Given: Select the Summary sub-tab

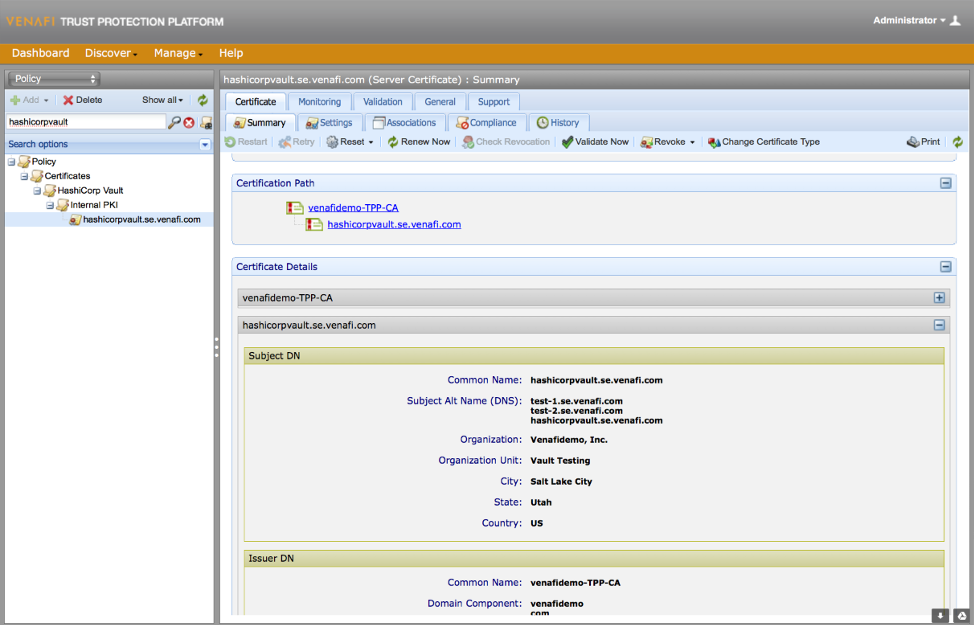Looking at the screenshot, I should tap(260, 122).
